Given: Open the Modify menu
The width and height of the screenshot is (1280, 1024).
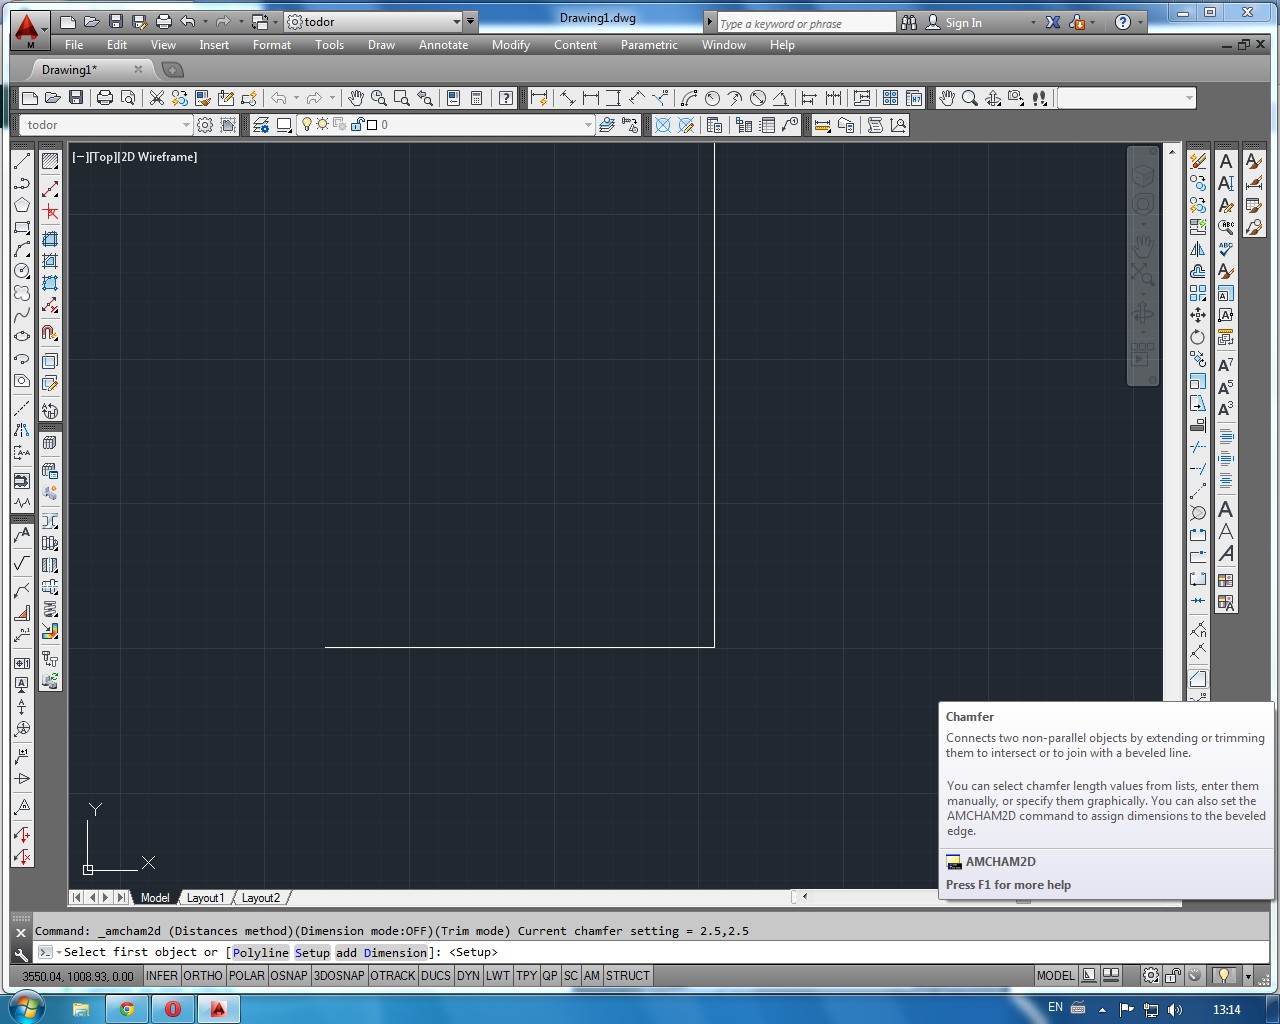Looking at the screenshot, I should click(511, 45).
